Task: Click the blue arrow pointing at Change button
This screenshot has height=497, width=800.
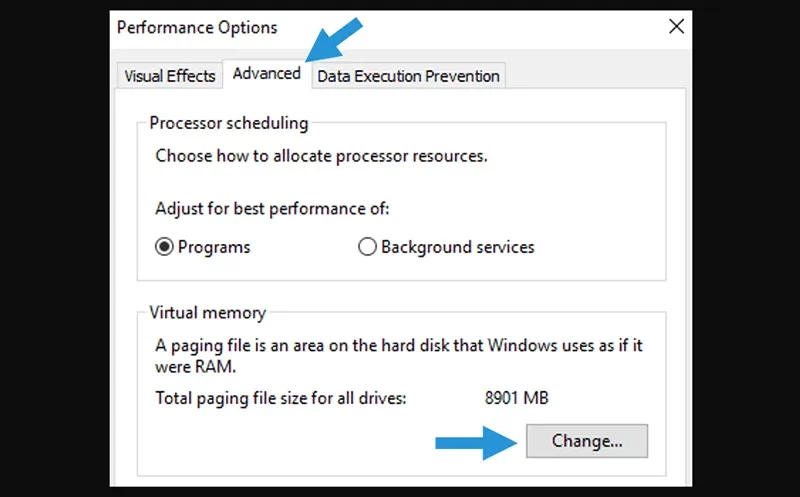Action: point(476,443)
